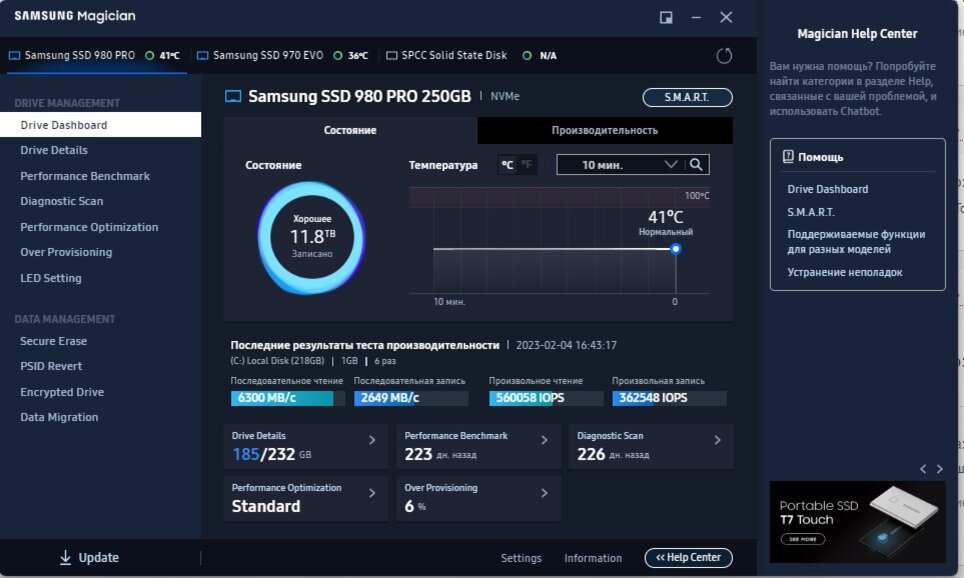The height and width of the screenshot is (578, 964).
Task: Open Secure Erase in the sidebar
Action: point(100,341)
